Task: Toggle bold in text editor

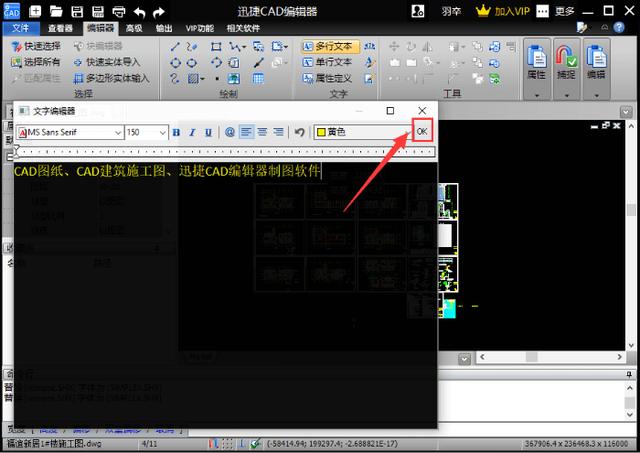Action: pos(176,132)
